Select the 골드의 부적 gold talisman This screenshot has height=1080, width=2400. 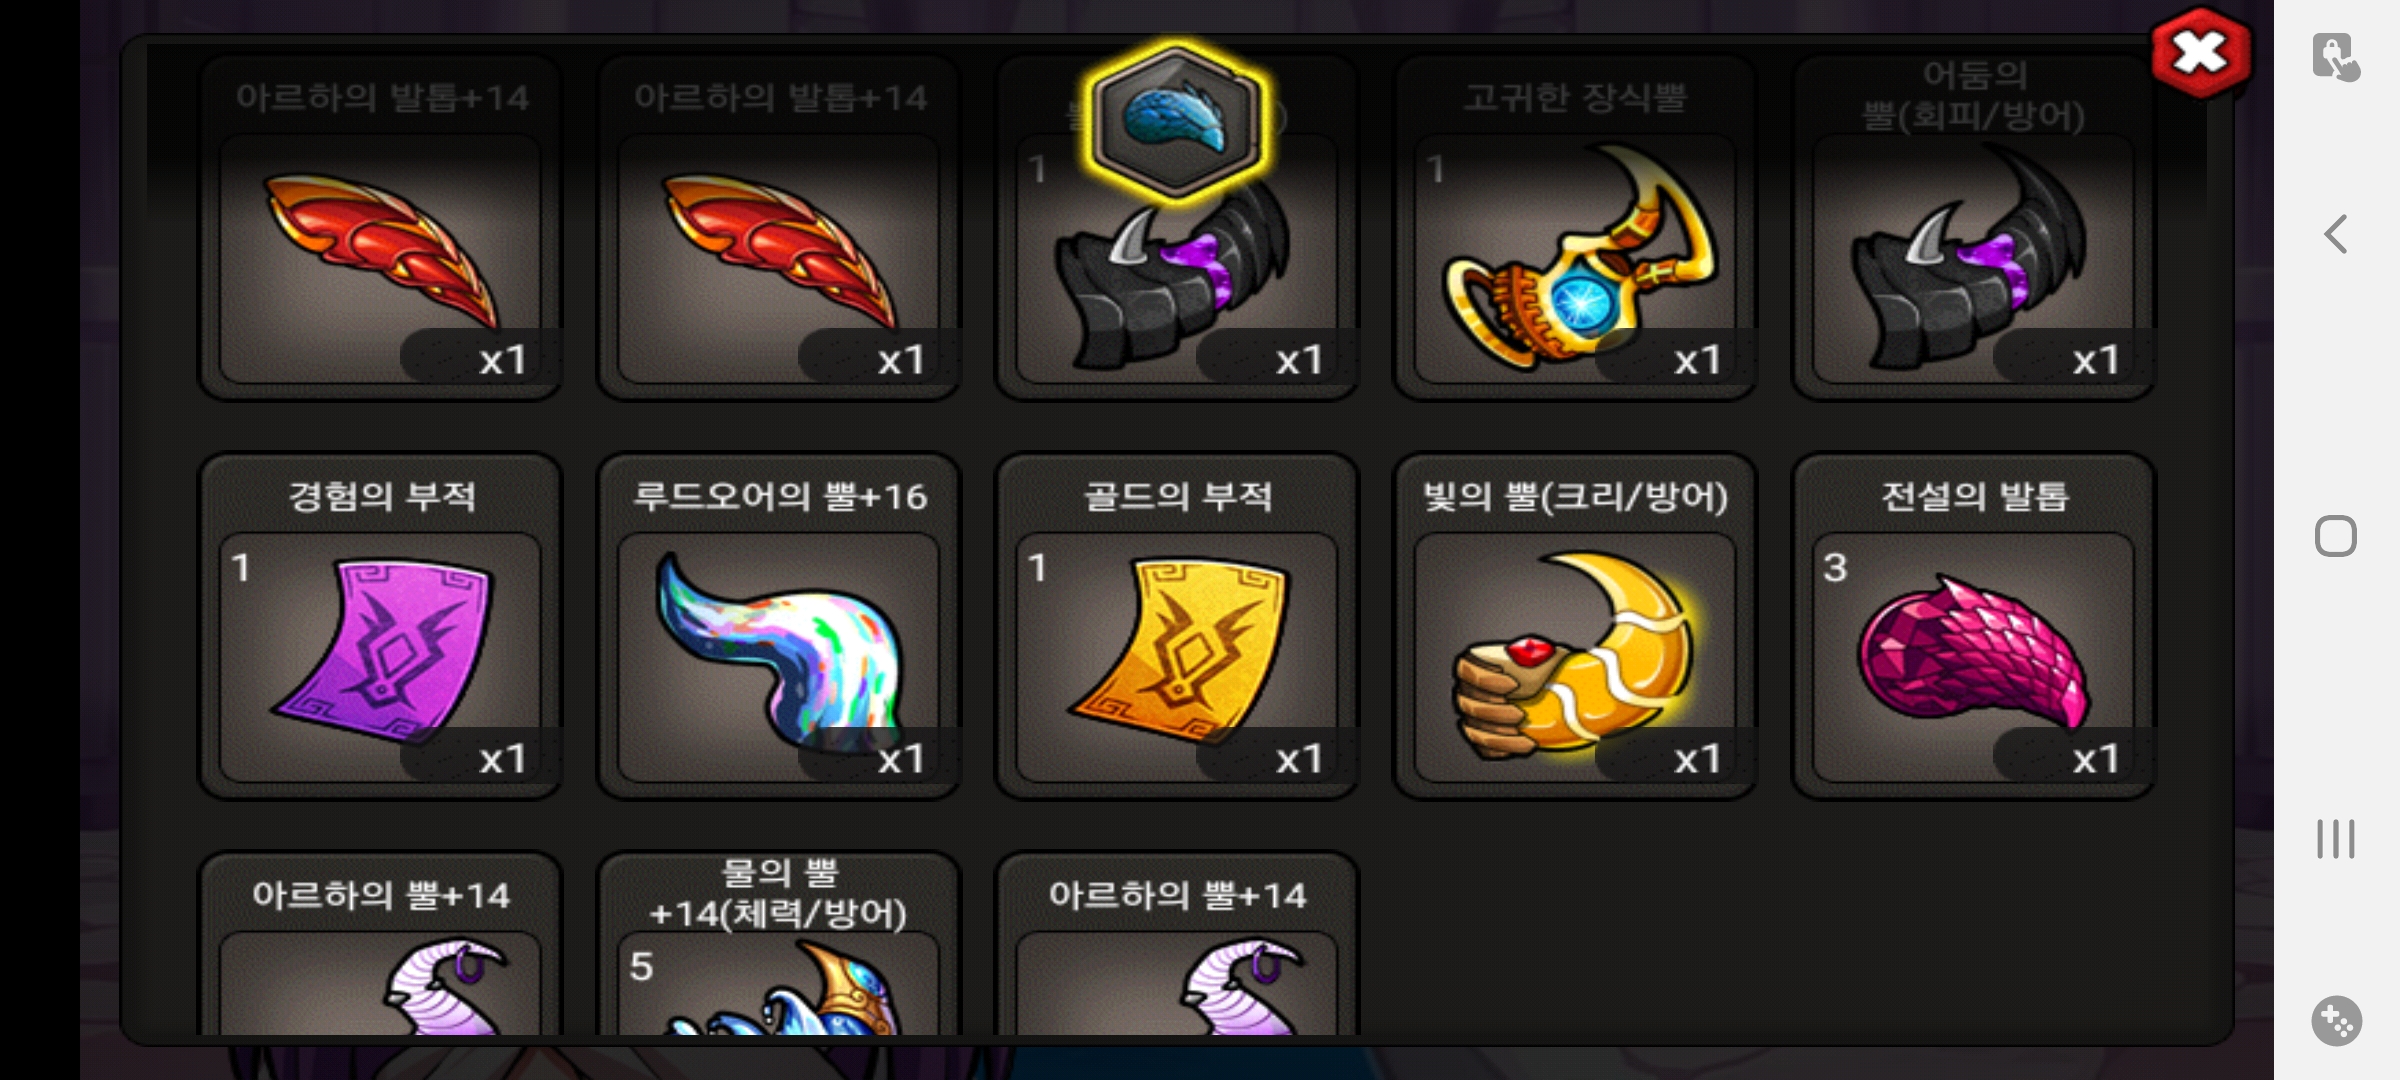pos(1177,626)
